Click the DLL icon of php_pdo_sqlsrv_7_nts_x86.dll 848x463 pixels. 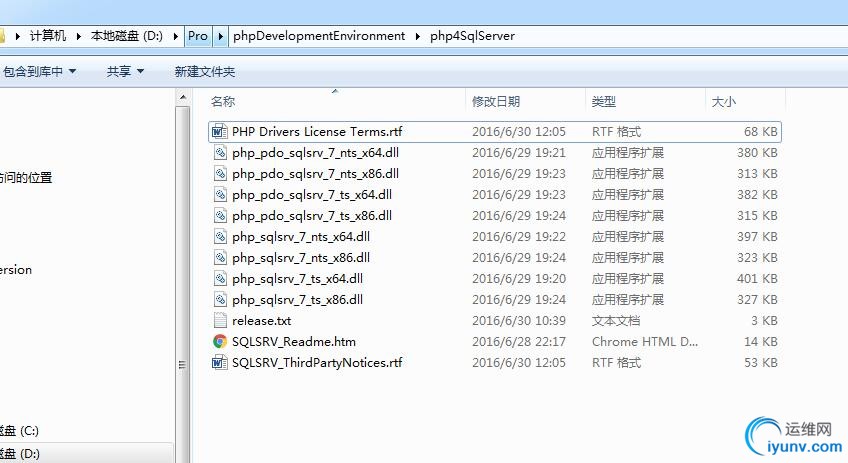coord(220,174)
